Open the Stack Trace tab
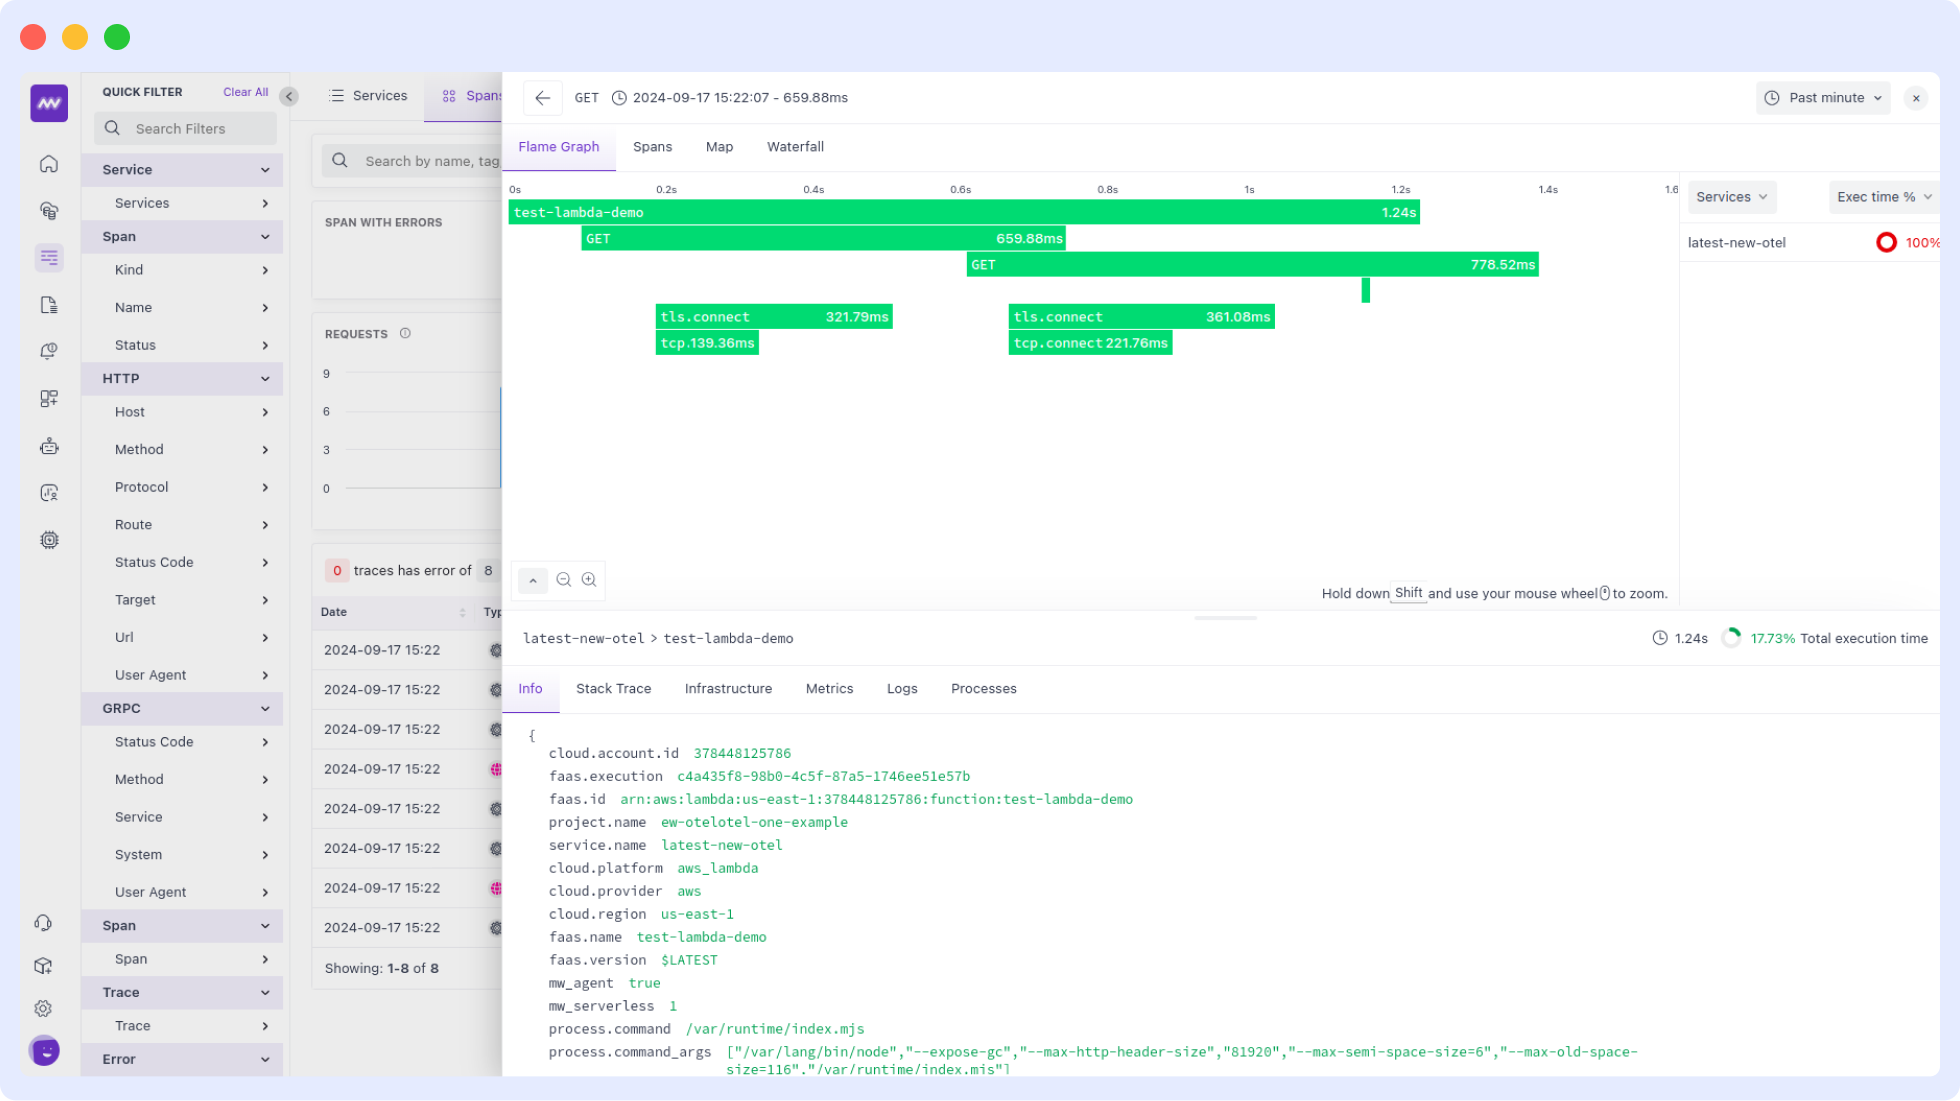Image resolution: width=1960 pixels, height=1101 pixels. 613,688
